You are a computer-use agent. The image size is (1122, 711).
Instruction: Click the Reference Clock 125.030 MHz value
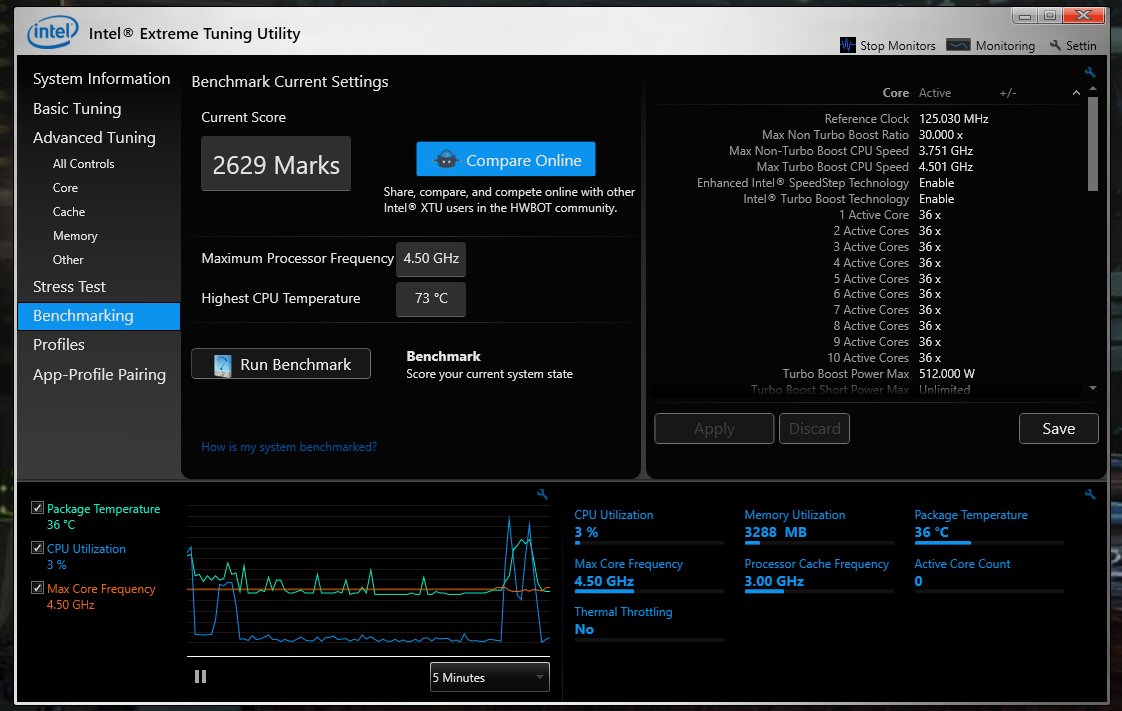point(953,119)
